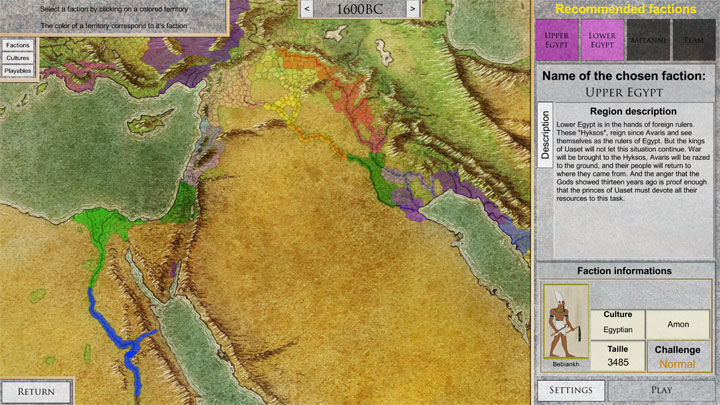This screenshot has height=405, width=720.
Task: Switch map view to Cultures
Action: point(17,58)
